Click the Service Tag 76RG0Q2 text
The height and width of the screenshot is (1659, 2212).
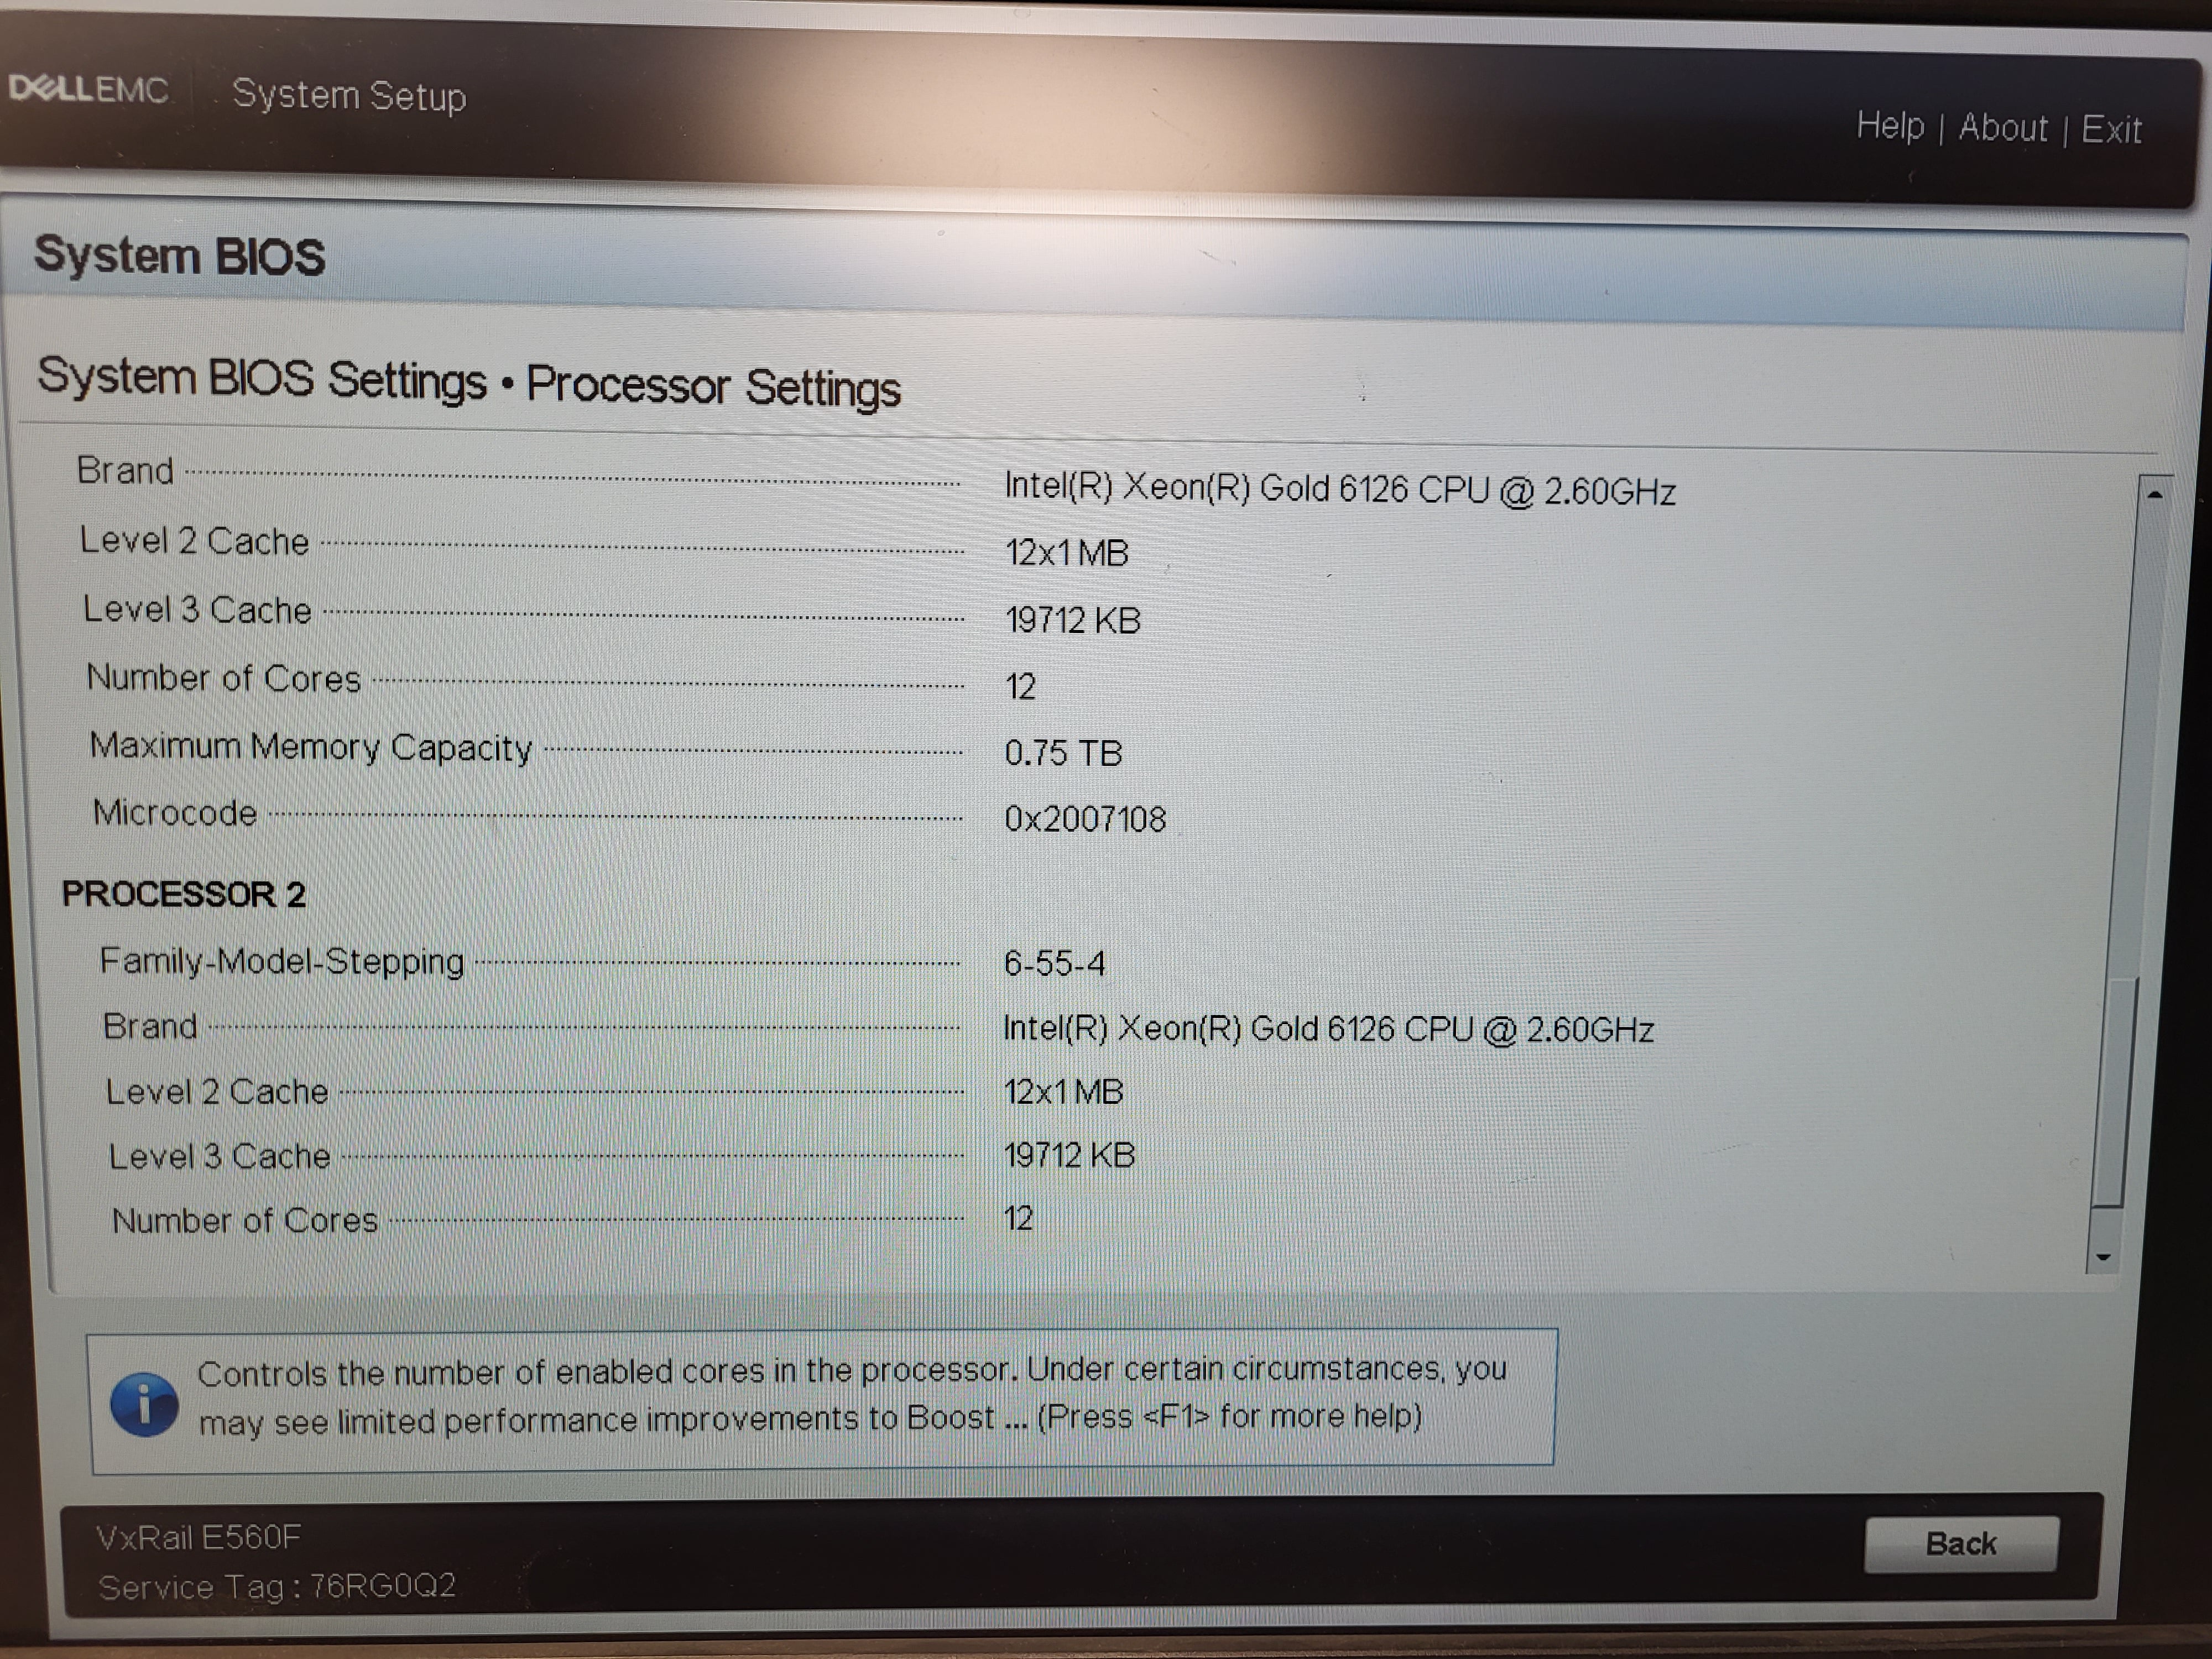pyautogui.click(x=277, y=1586)
